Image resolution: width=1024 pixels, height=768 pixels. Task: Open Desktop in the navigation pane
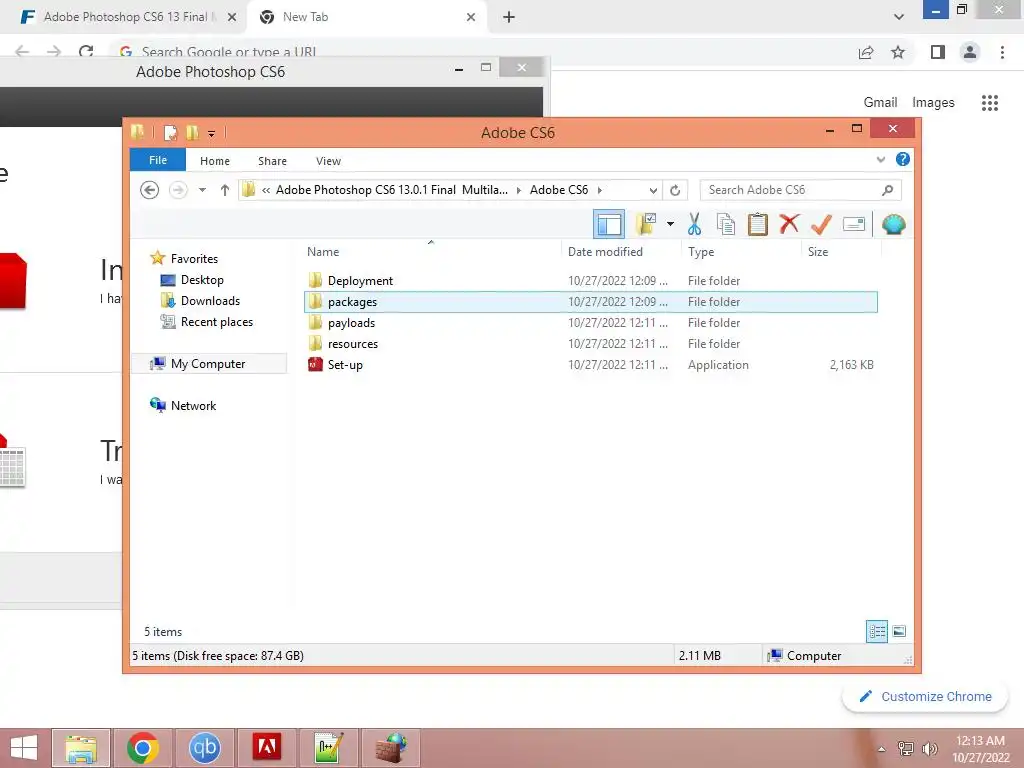pyautogui.click(x=202, y=280)
